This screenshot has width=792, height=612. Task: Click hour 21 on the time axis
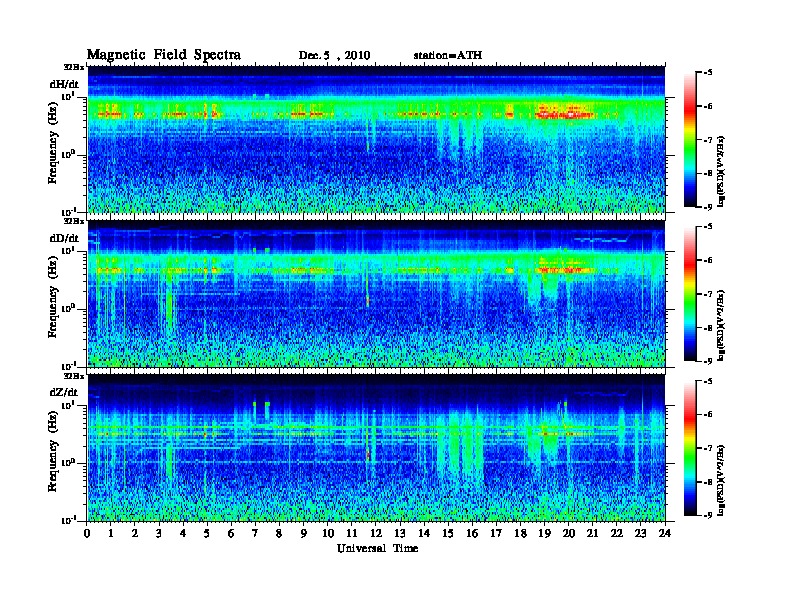tap(592, 533)
